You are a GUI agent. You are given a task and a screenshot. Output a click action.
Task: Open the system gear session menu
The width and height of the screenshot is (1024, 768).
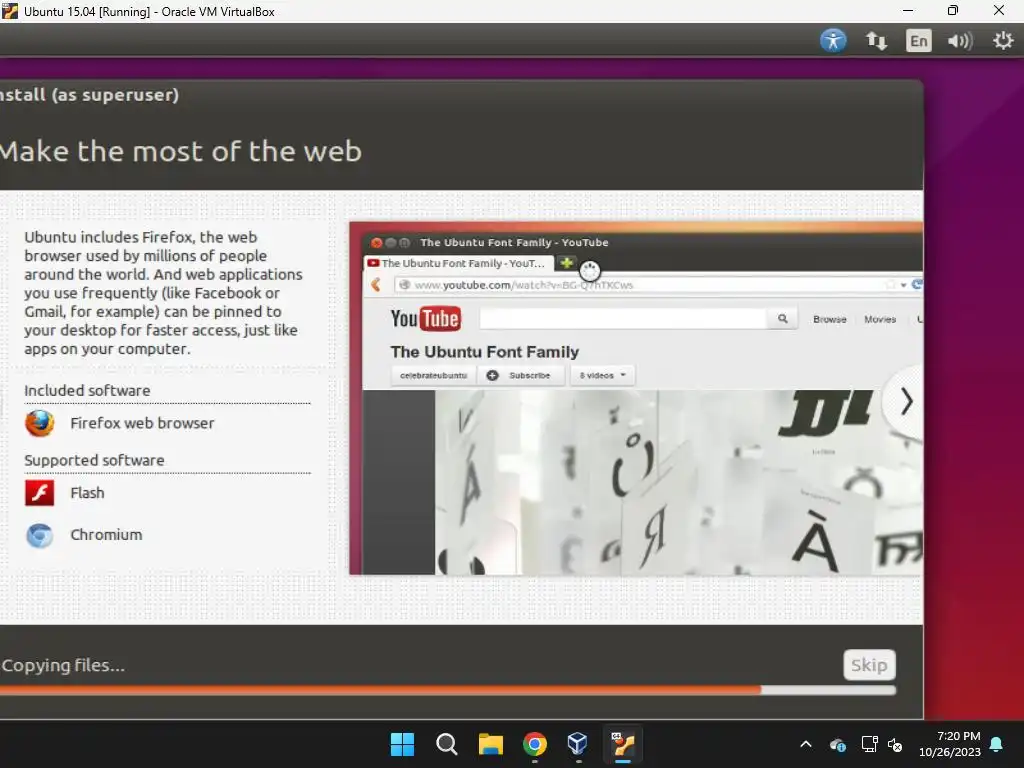1002,41
